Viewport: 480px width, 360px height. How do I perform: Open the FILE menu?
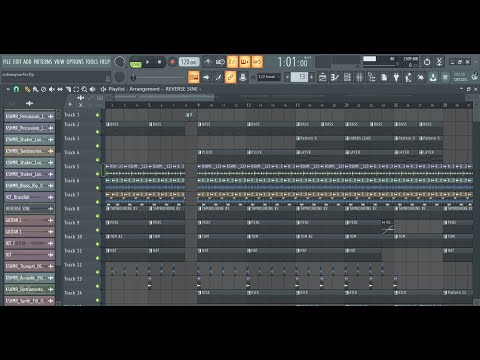point(7,62)
